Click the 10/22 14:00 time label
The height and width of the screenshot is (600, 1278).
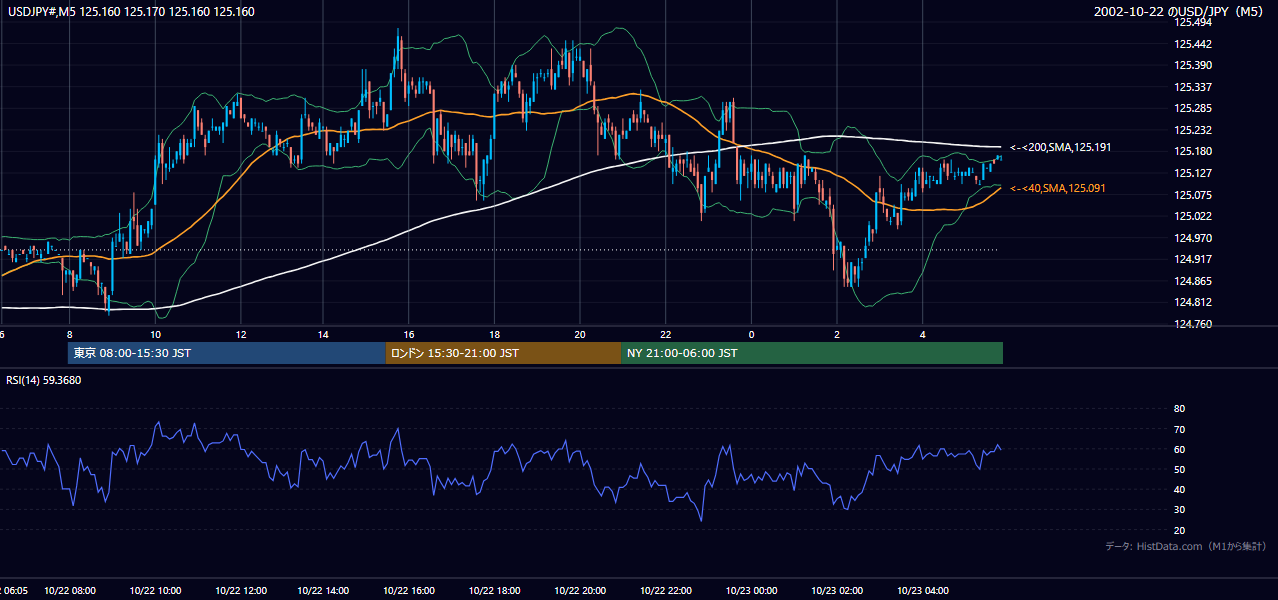pyautogui.click(x=325, y=591)
